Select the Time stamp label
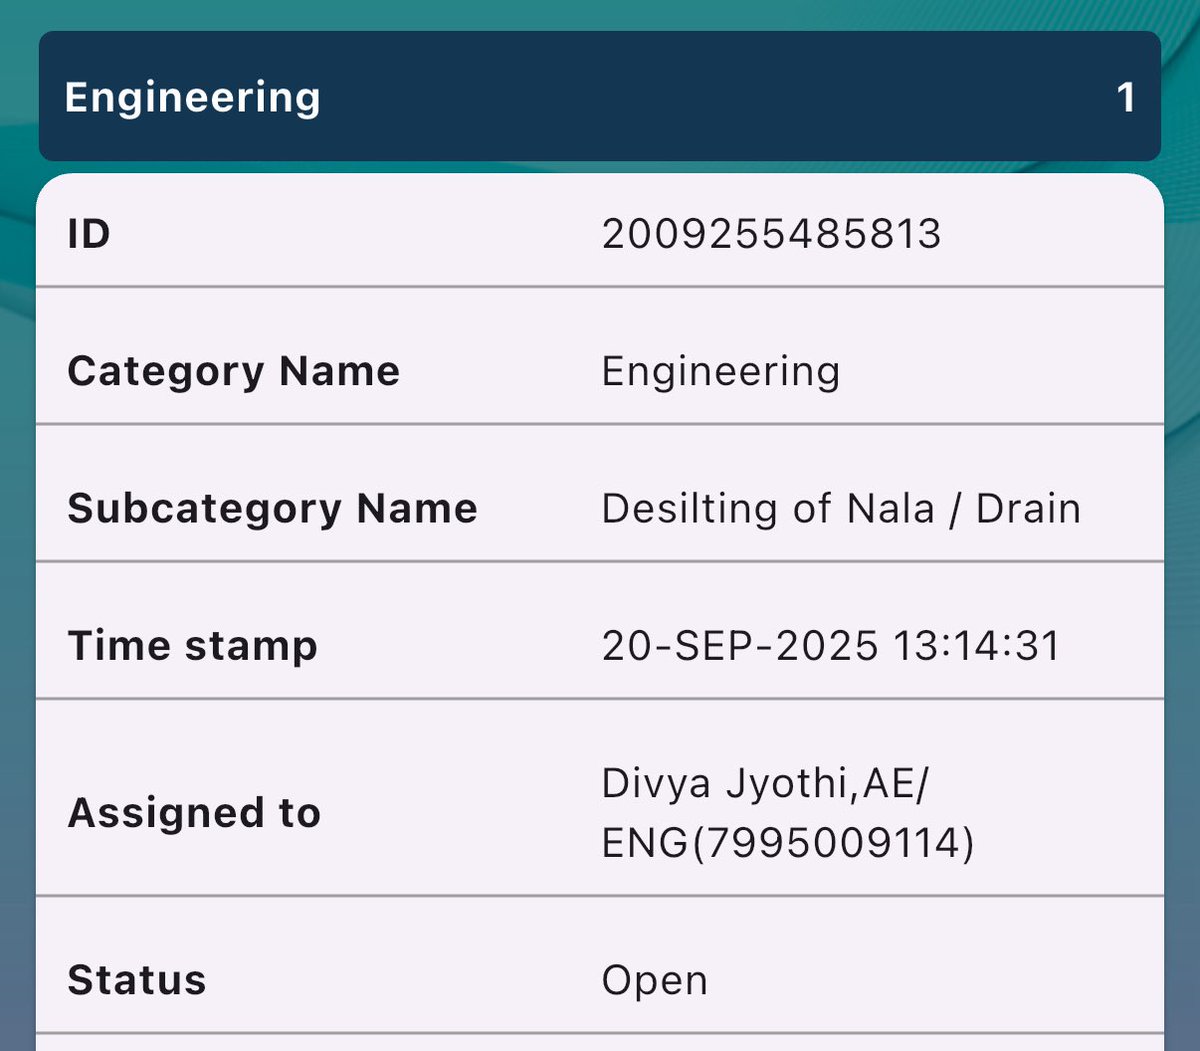Screen dimensions: 1200x1051 pyautogui.click(x=192, y=646)
